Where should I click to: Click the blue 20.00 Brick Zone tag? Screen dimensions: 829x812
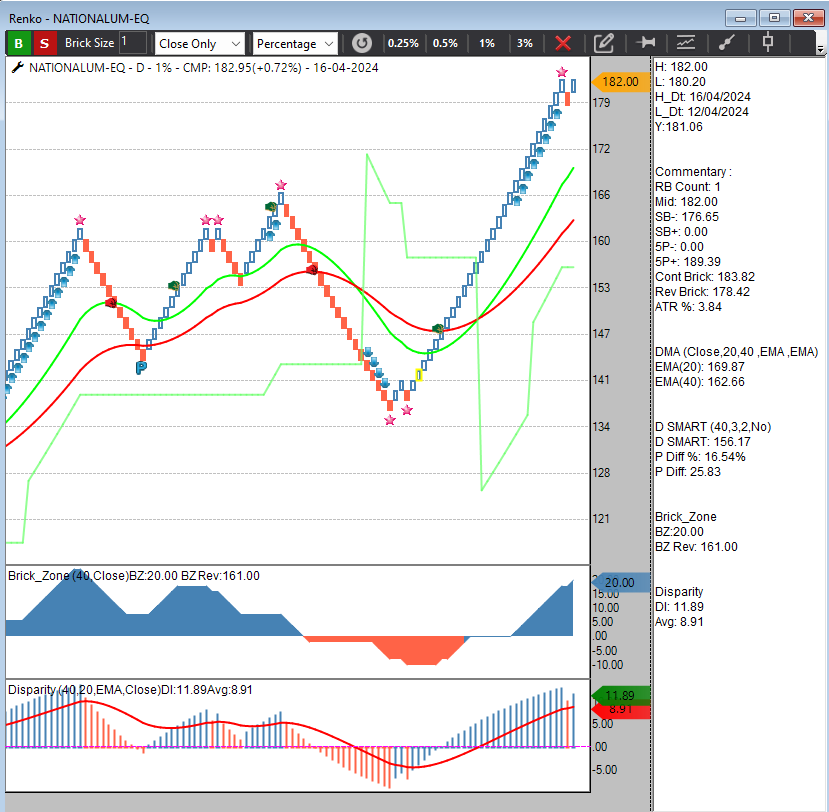(x=620, y=583)
